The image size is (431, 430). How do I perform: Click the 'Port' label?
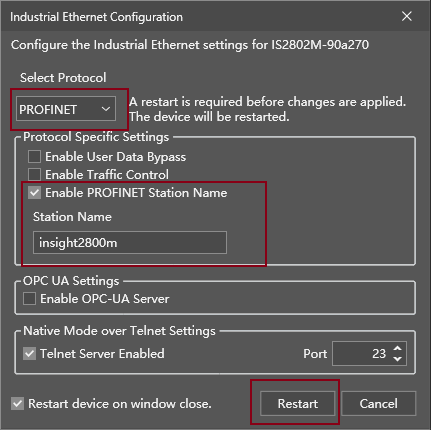315,354
